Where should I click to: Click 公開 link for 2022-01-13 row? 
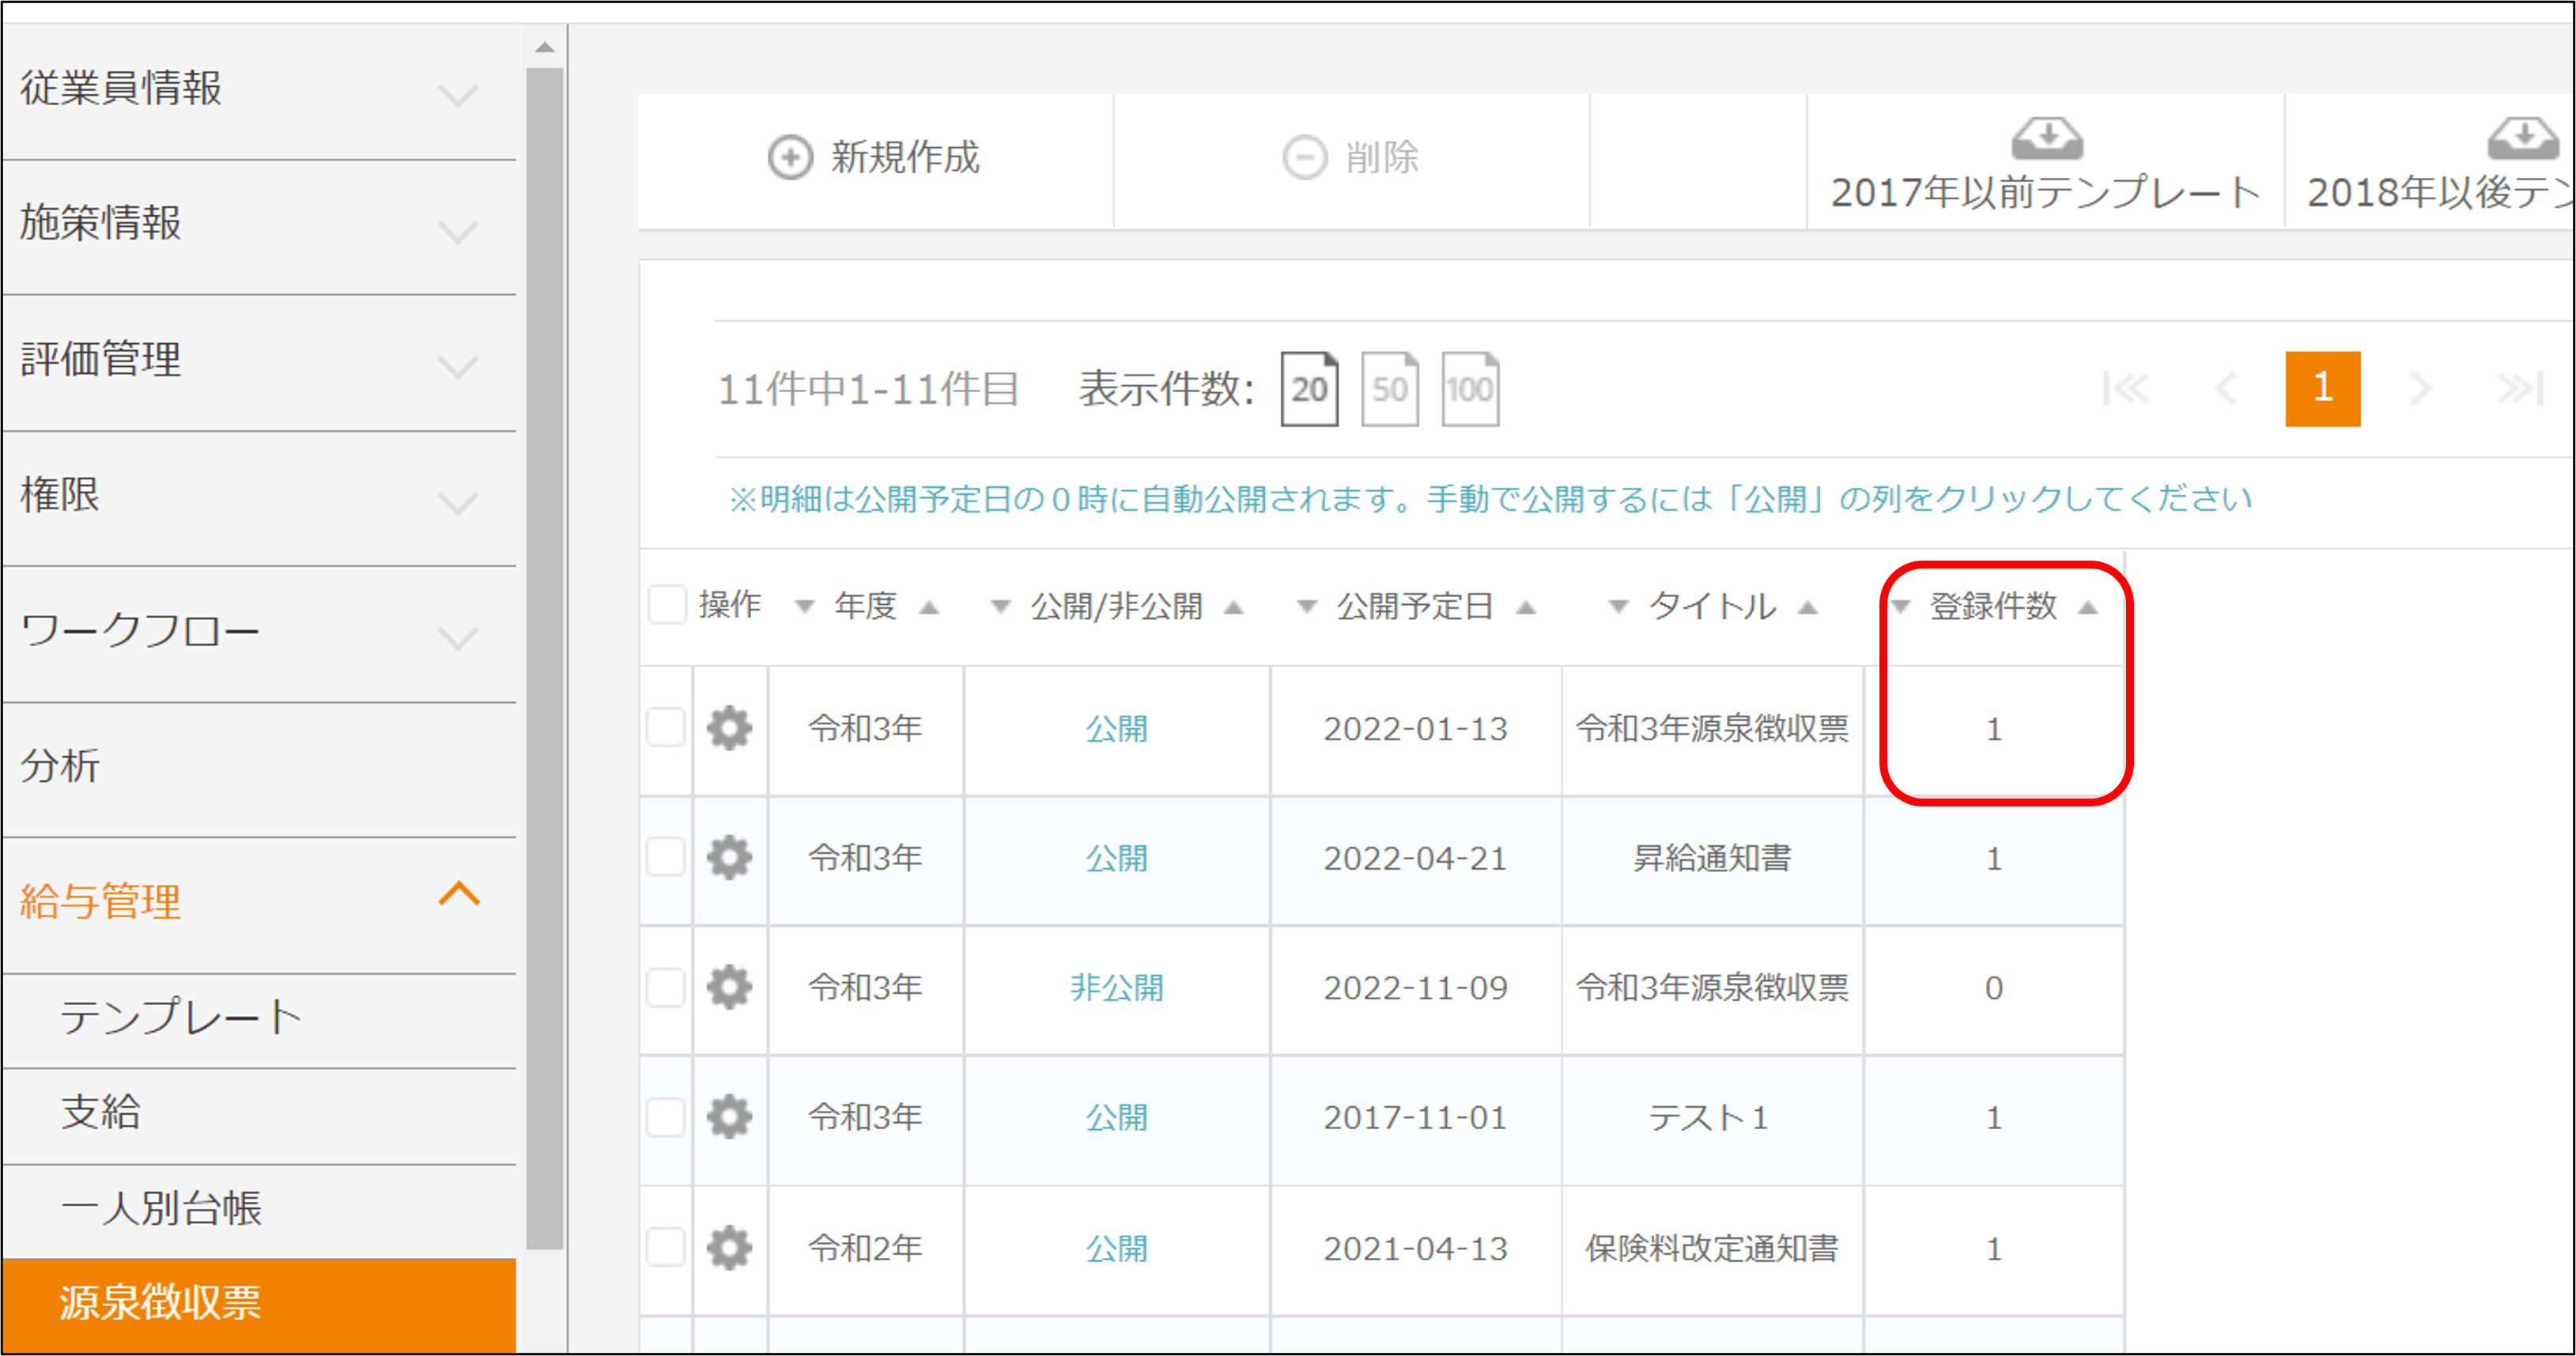click(1117, 729)
